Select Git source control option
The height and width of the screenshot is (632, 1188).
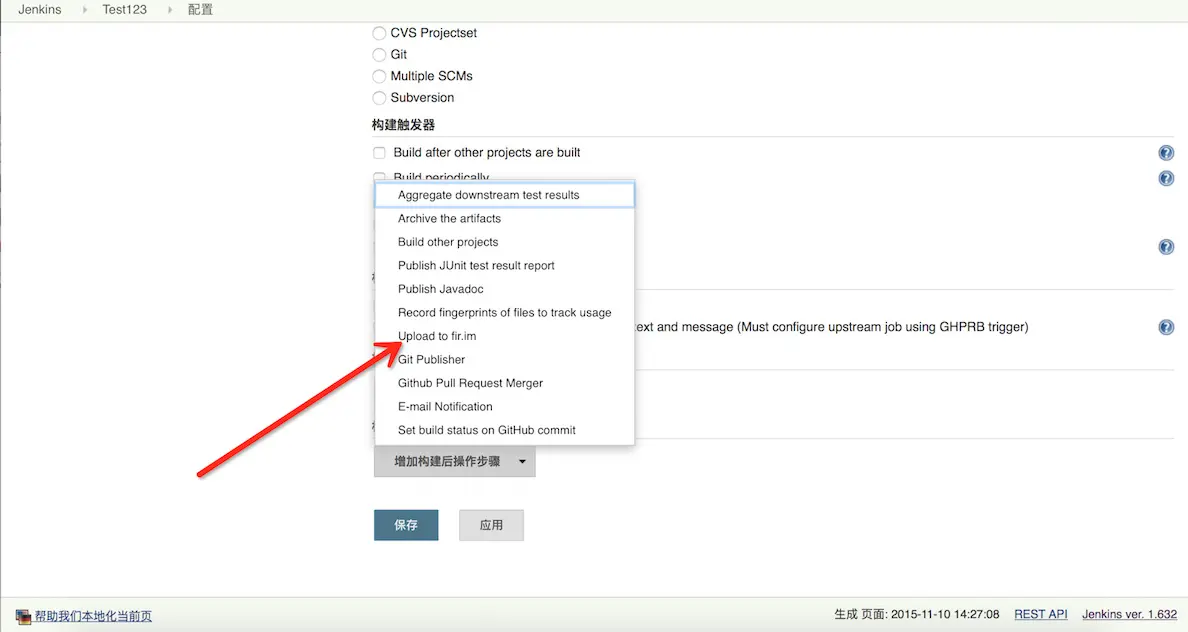[379, 55]
